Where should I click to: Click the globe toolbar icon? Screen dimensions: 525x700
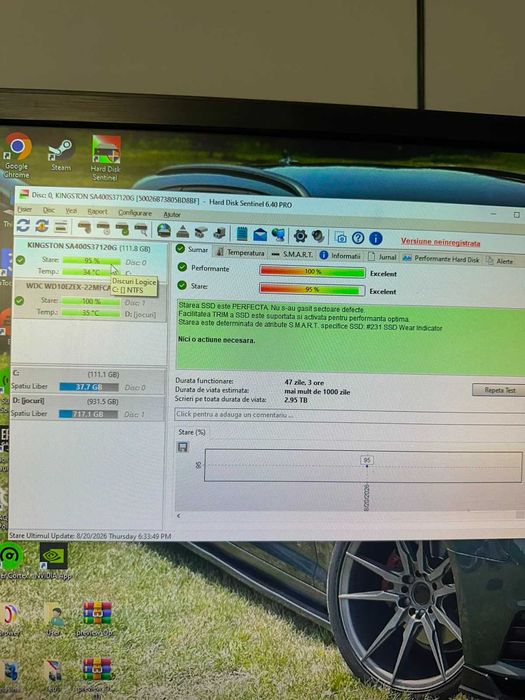(163, 230)
